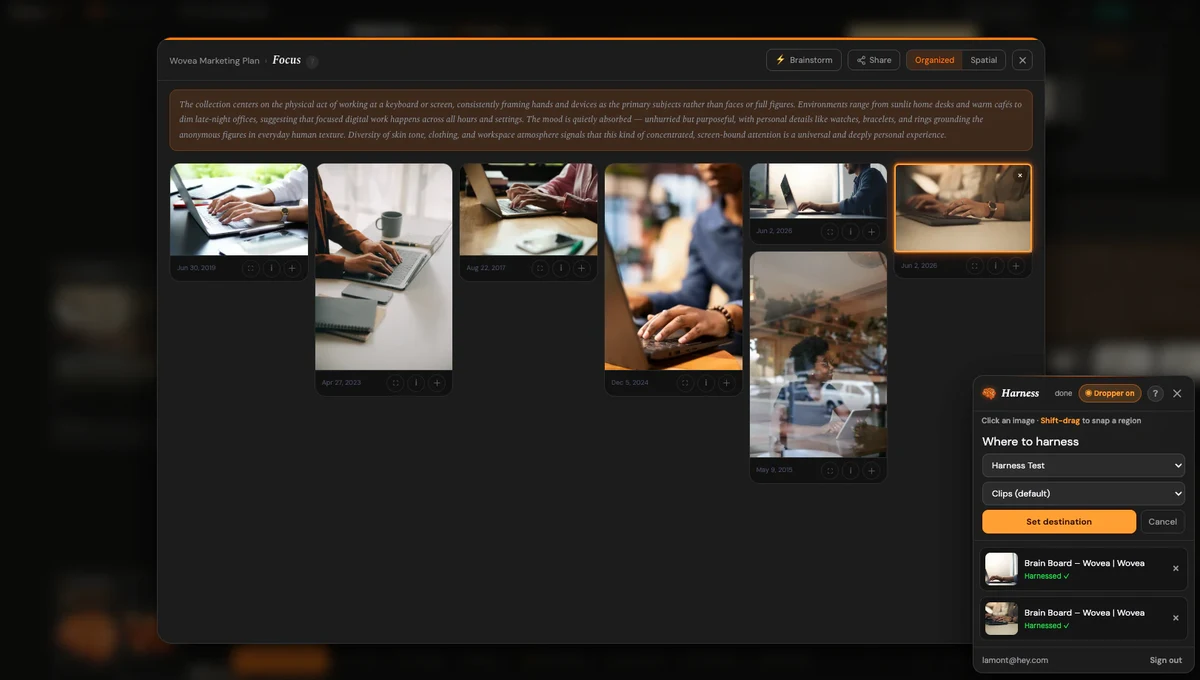This screenshot has height=680, width=1200.
Task: Select the Apr 27, 2023 desk photo with mug
Action: tap(384, 267)
